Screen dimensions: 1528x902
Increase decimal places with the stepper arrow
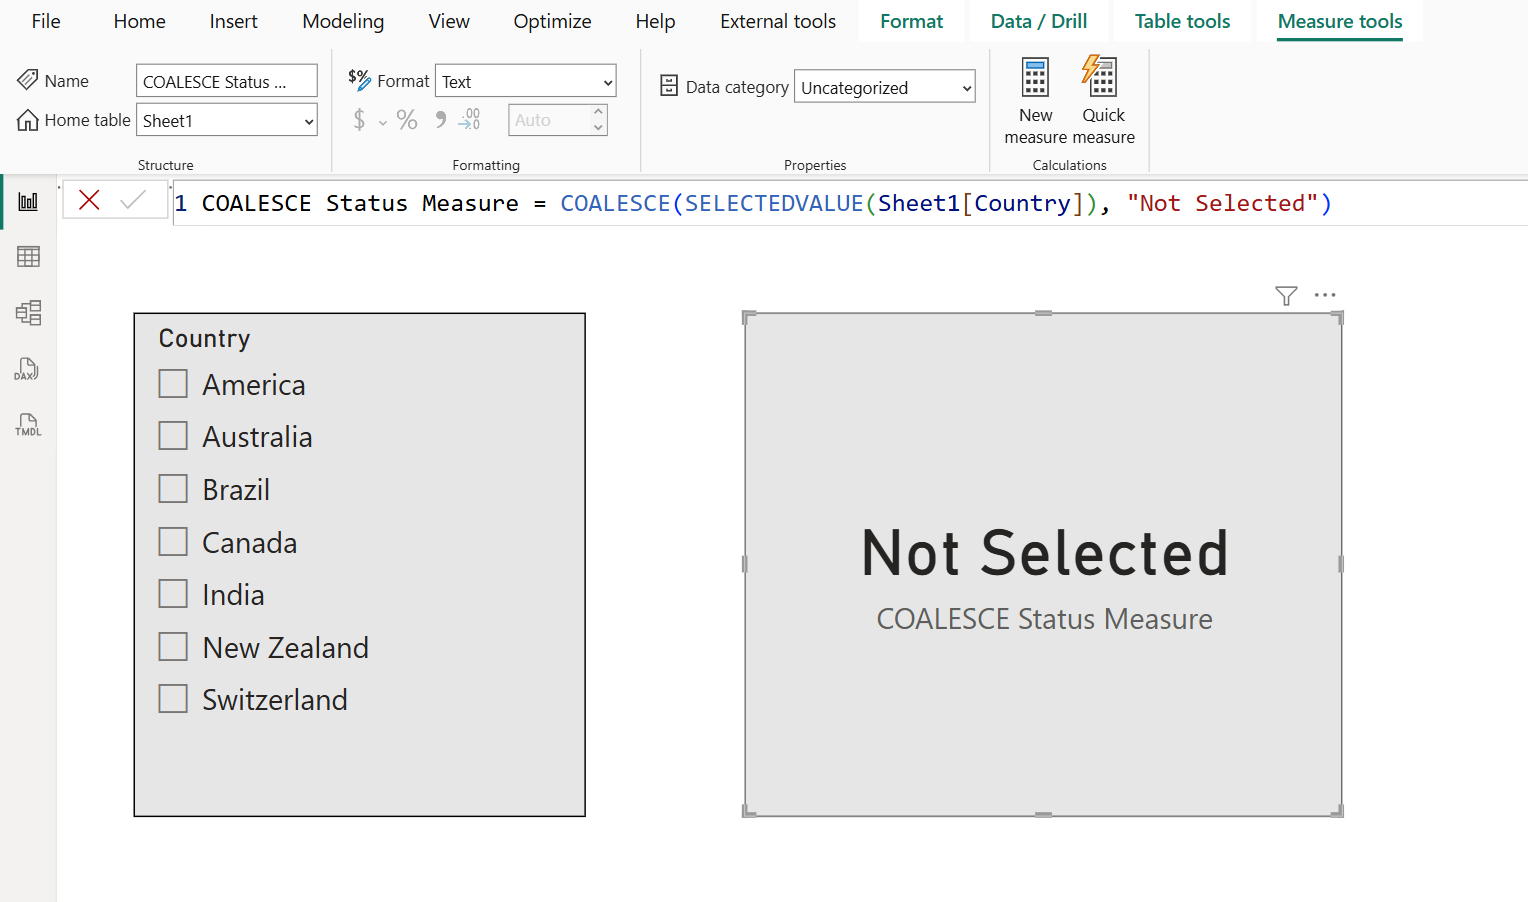click(598, 113)
